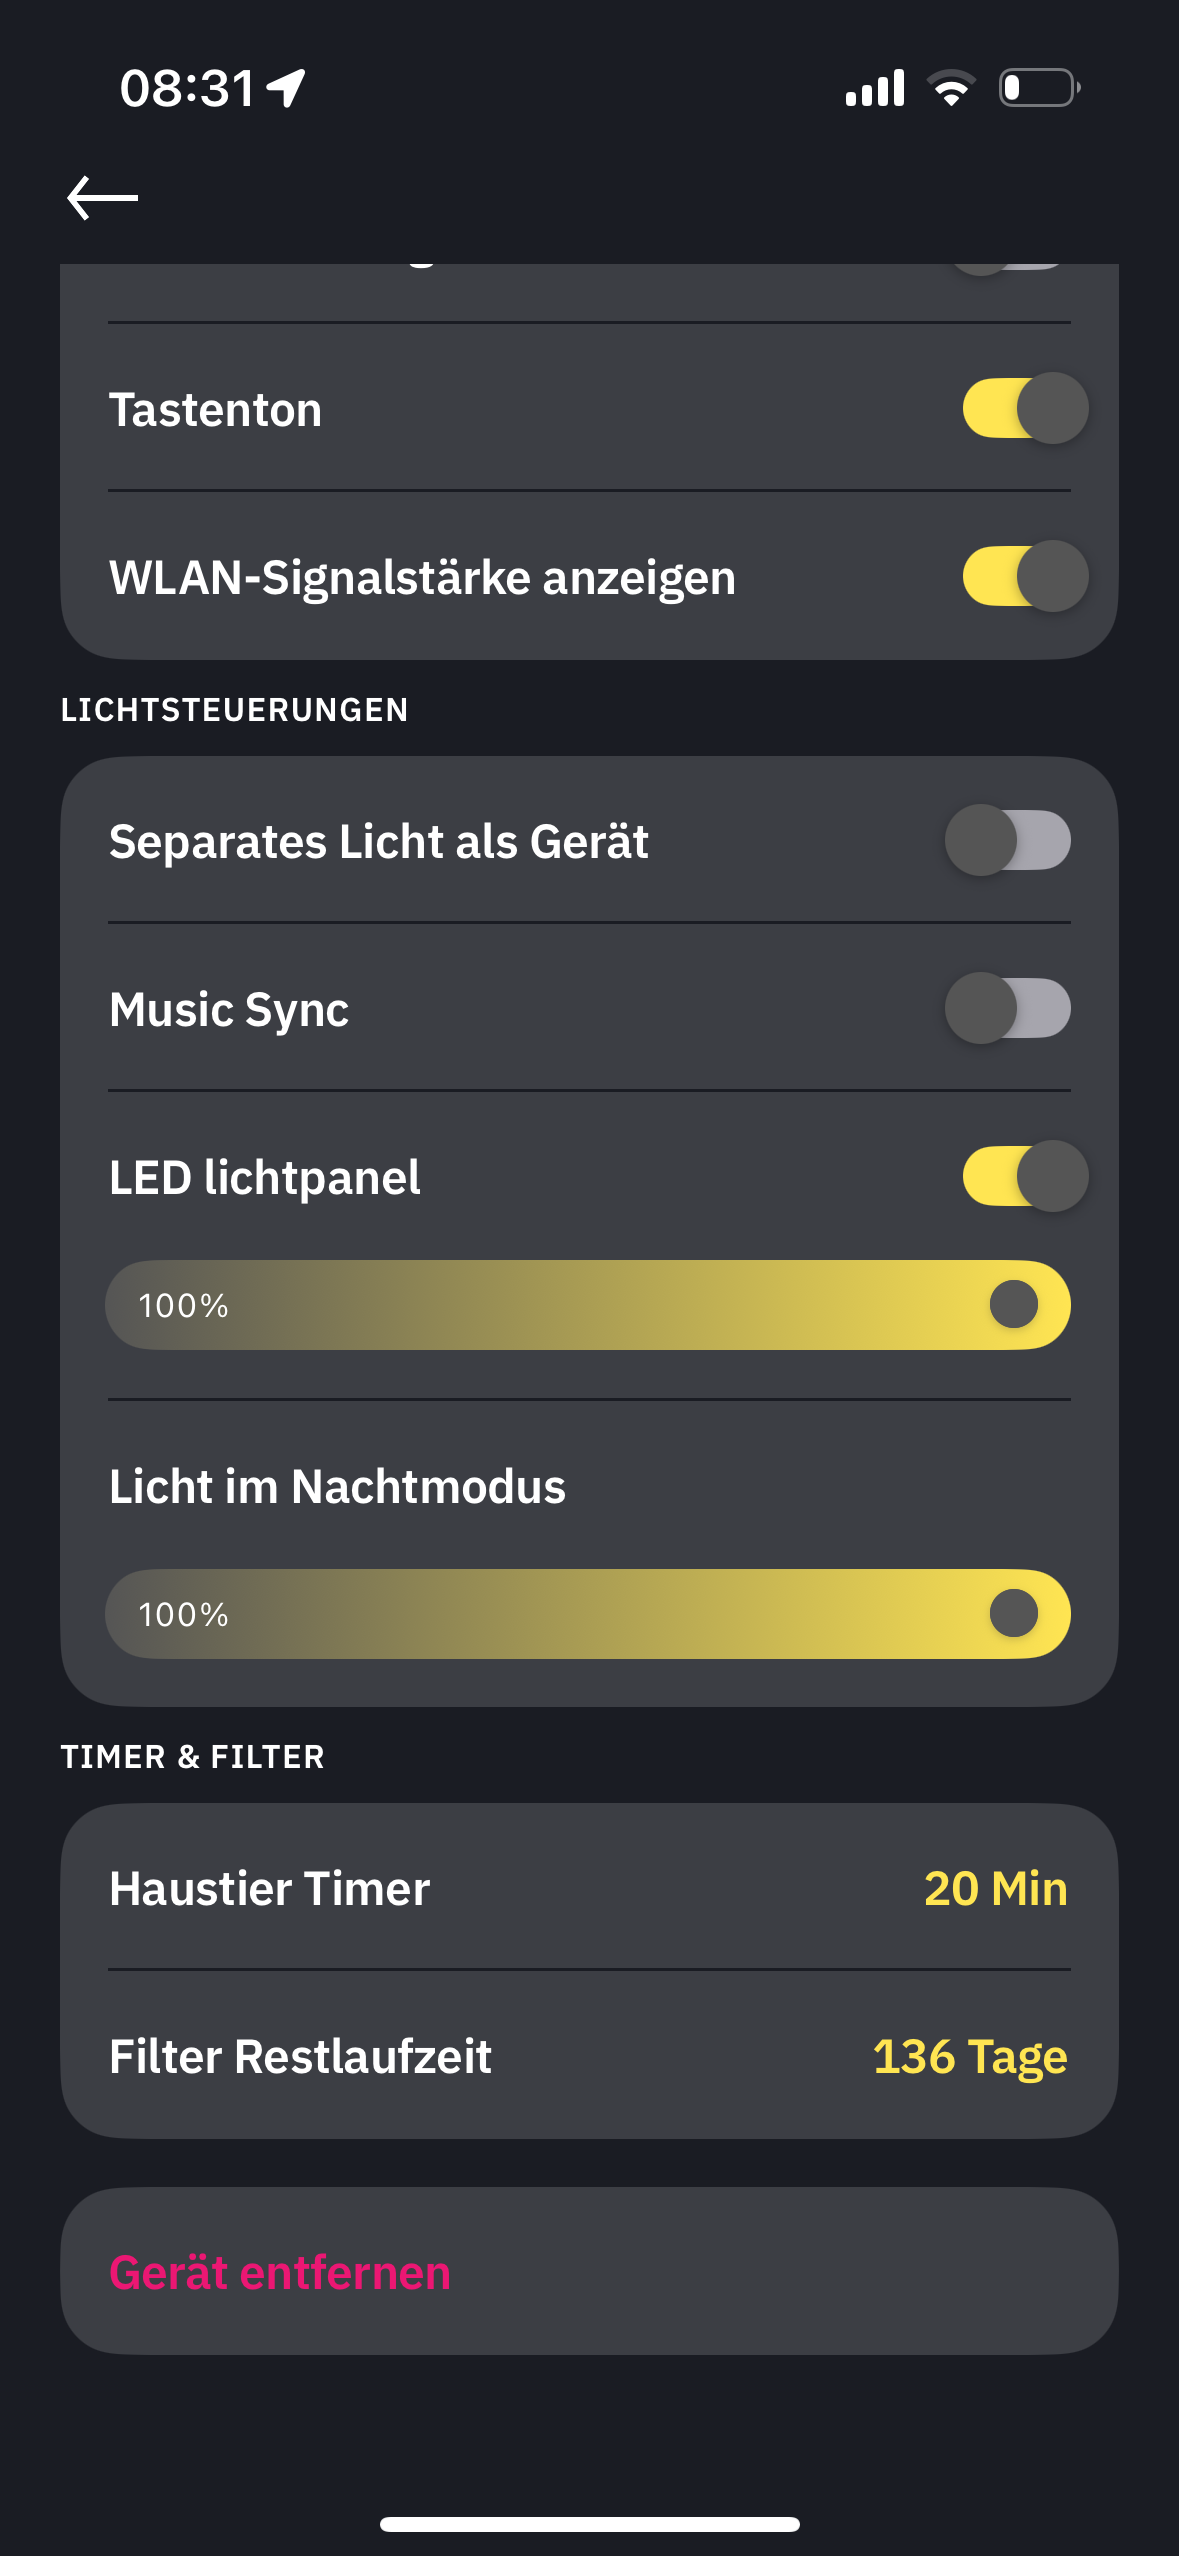Open Filter Restlaufzeit 136 Tage
Screen dimensions: 1179x2556
(x=969, y=2057)
